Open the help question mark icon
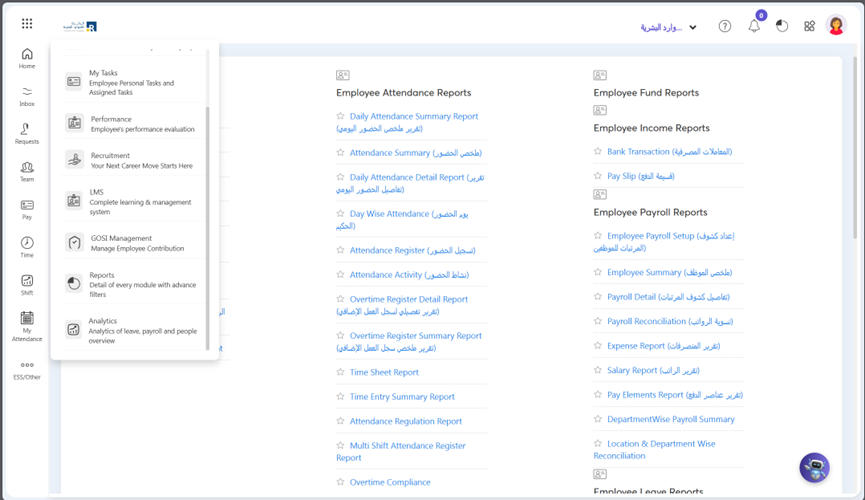 [725, 27]
